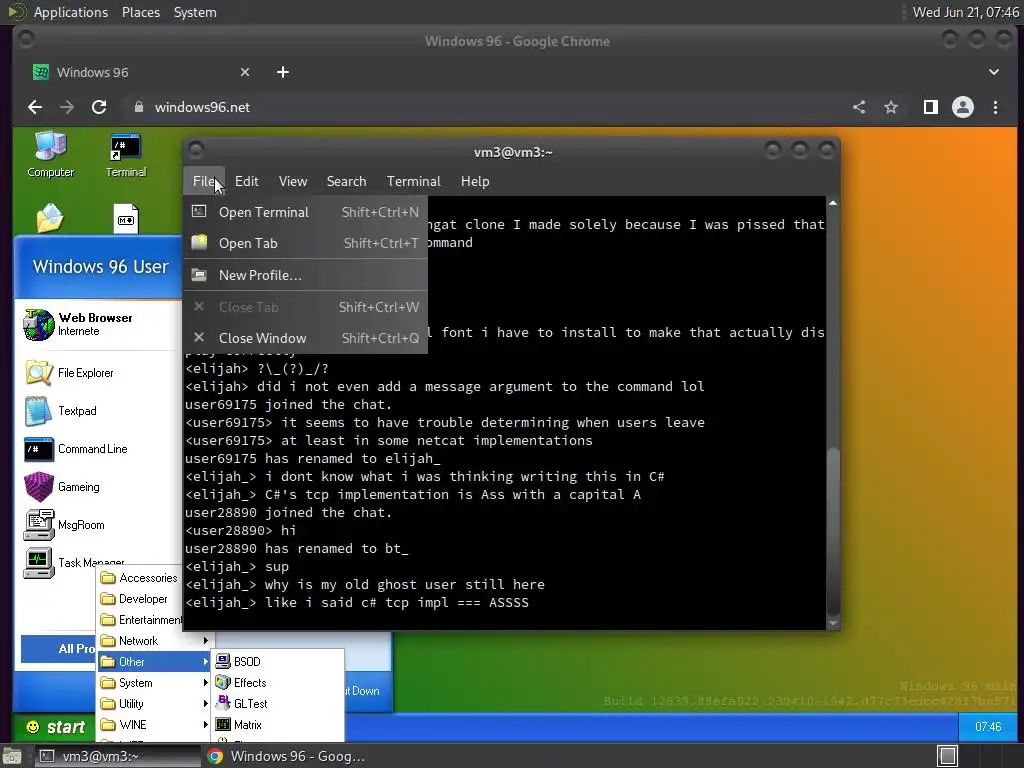This screenshot has height=768, width=1024.
Task: Choose Open Tab in File menu
Action: pyautogui.click(x=305, y=243)
